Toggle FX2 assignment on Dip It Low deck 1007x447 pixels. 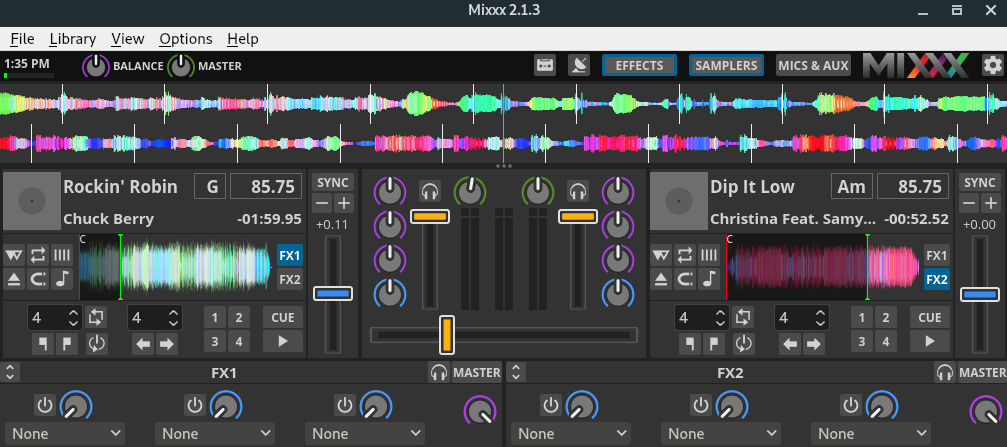point(937,279)
